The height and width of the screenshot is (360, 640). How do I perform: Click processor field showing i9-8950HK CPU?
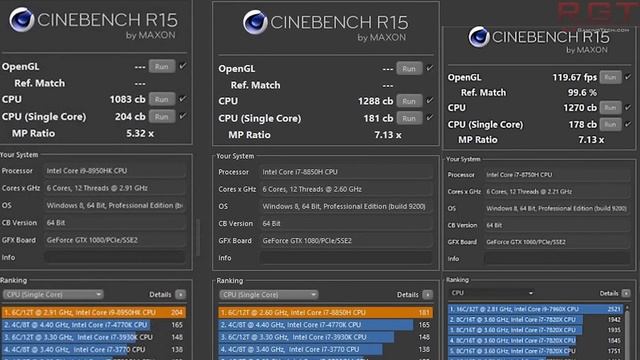115,171
